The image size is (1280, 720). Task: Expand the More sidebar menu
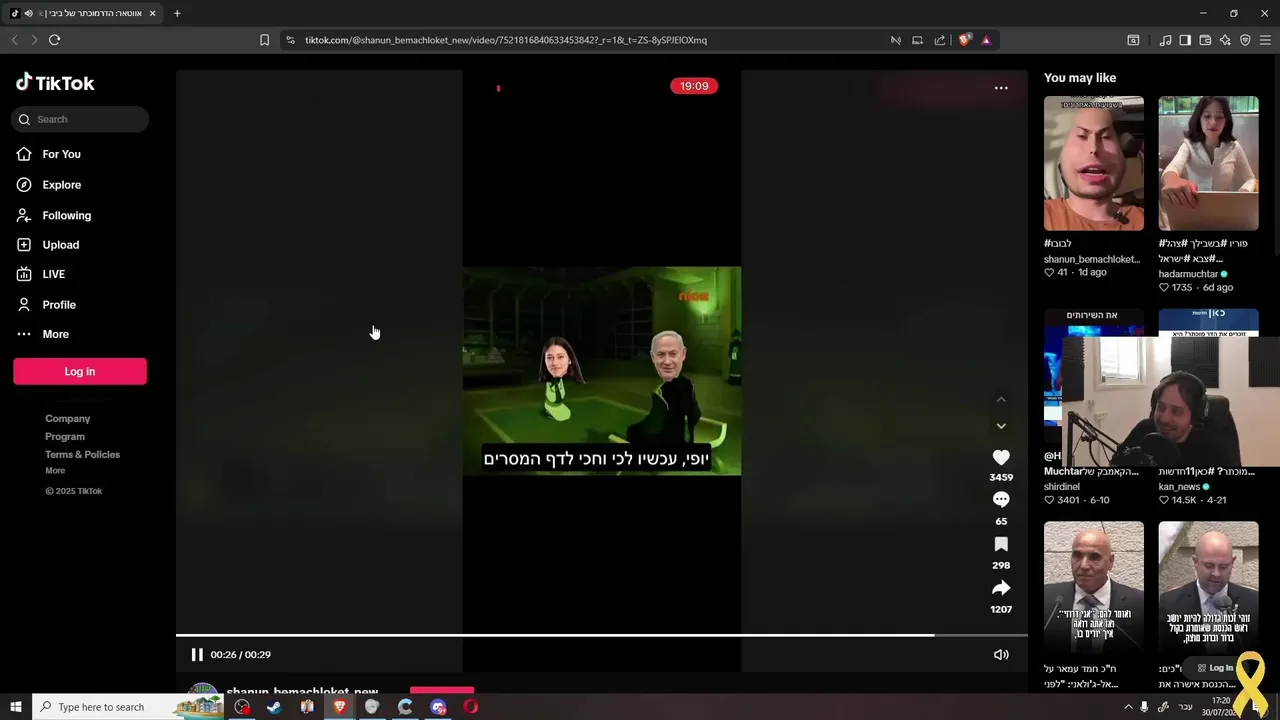55,334
